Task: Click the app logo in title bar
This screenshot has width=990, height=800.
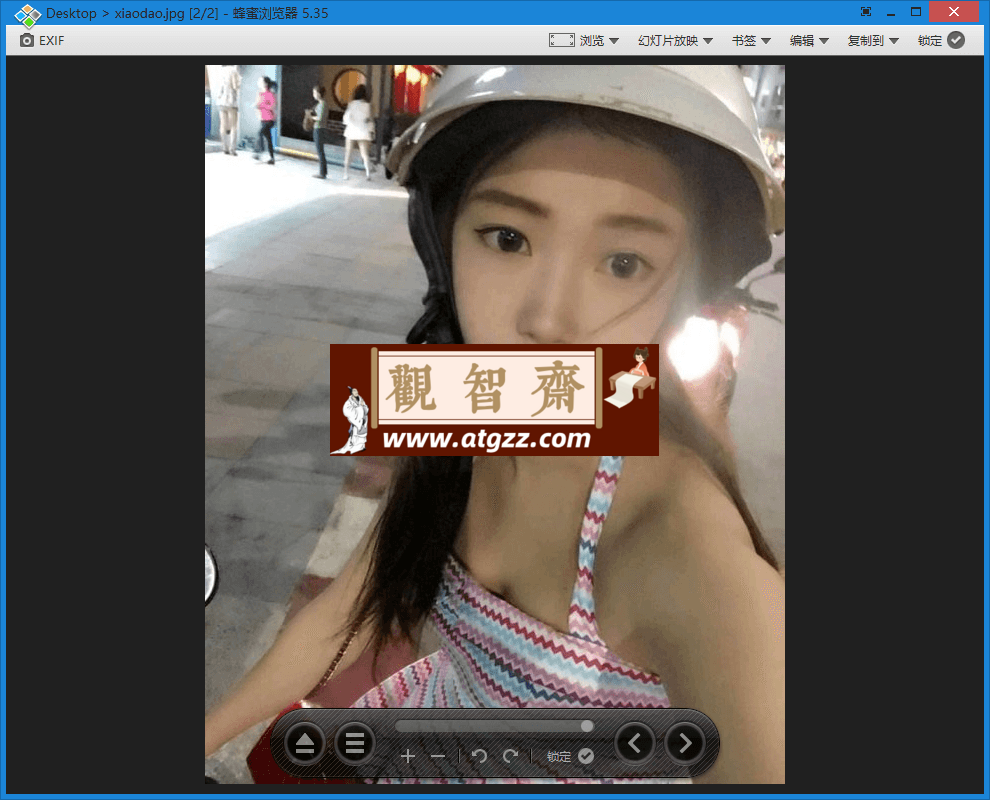Action: click(x=27, y=14)
